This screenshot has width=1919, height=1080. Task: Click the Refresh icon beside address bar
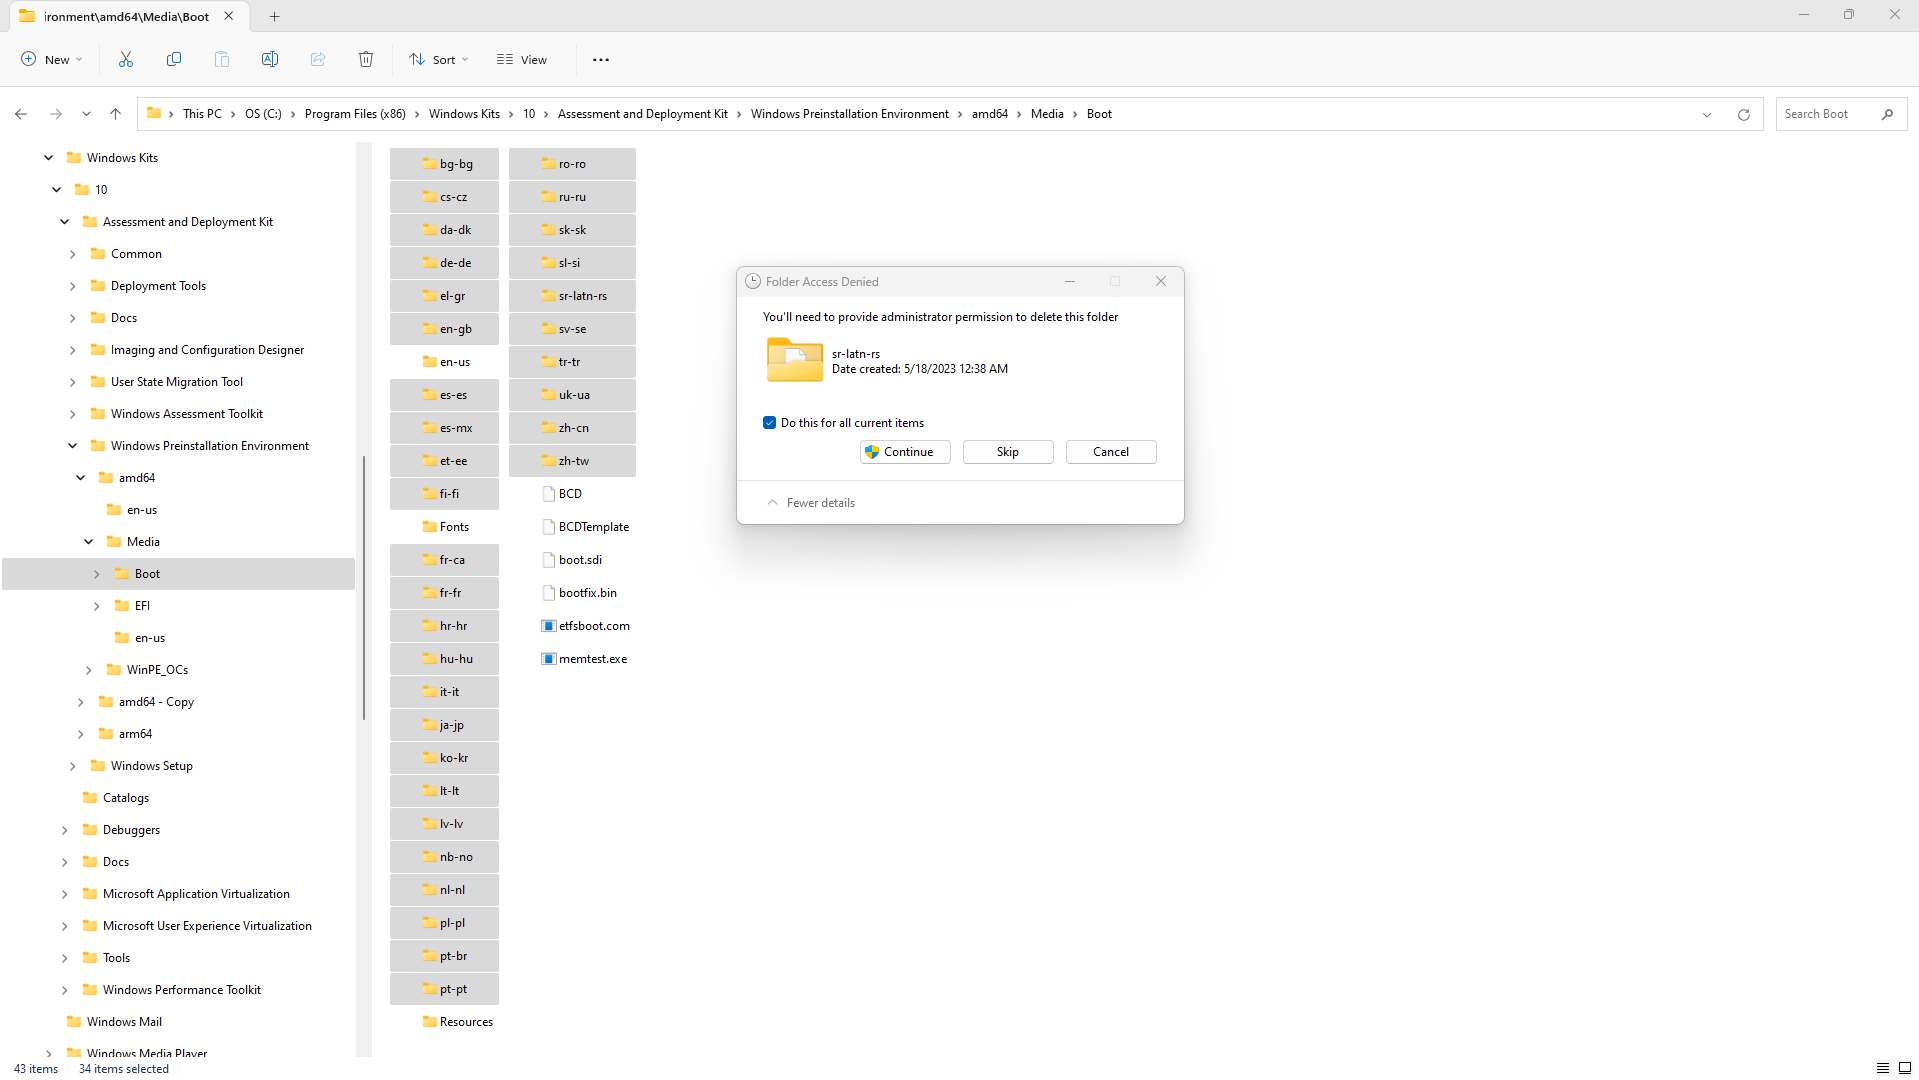1744,114
